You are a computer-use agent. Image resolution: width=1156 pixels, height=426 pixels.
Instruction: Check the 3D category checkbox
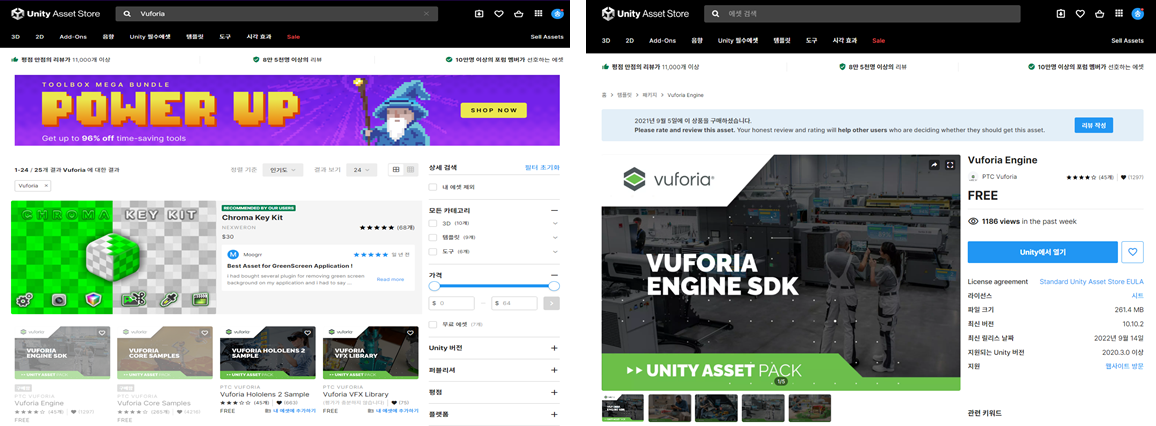tap(433, 223)
